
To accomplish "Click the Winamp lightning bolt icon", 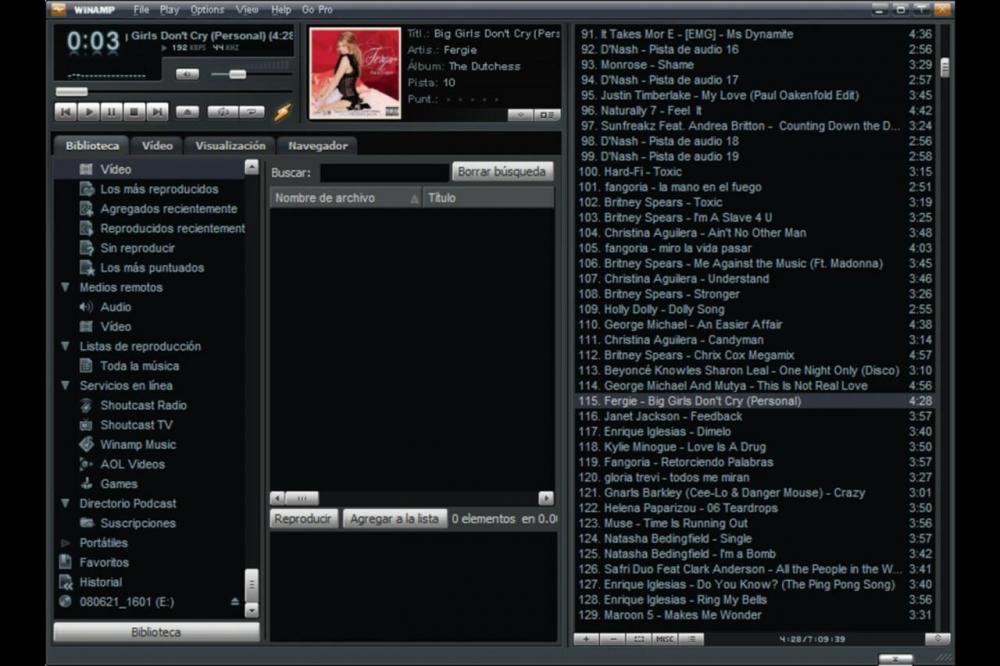I will 282,112.
